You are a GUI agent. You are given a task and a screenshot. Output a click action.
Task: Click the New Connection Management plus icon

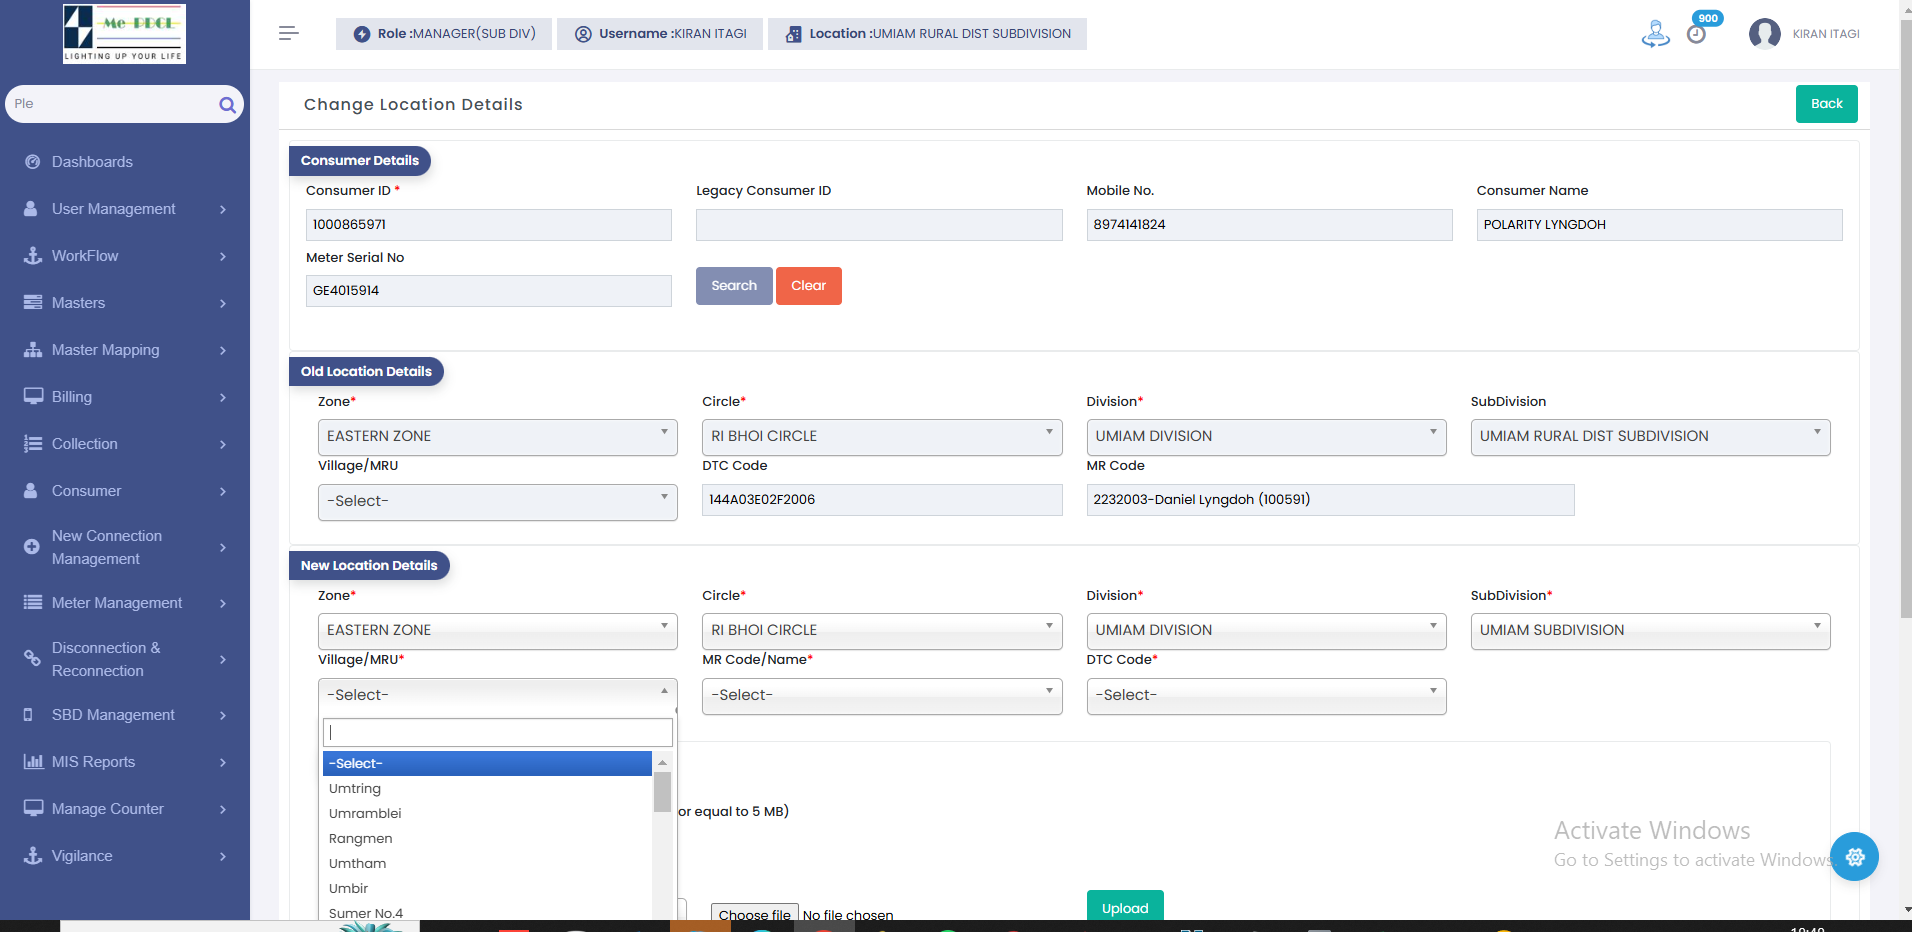[31, 547]
